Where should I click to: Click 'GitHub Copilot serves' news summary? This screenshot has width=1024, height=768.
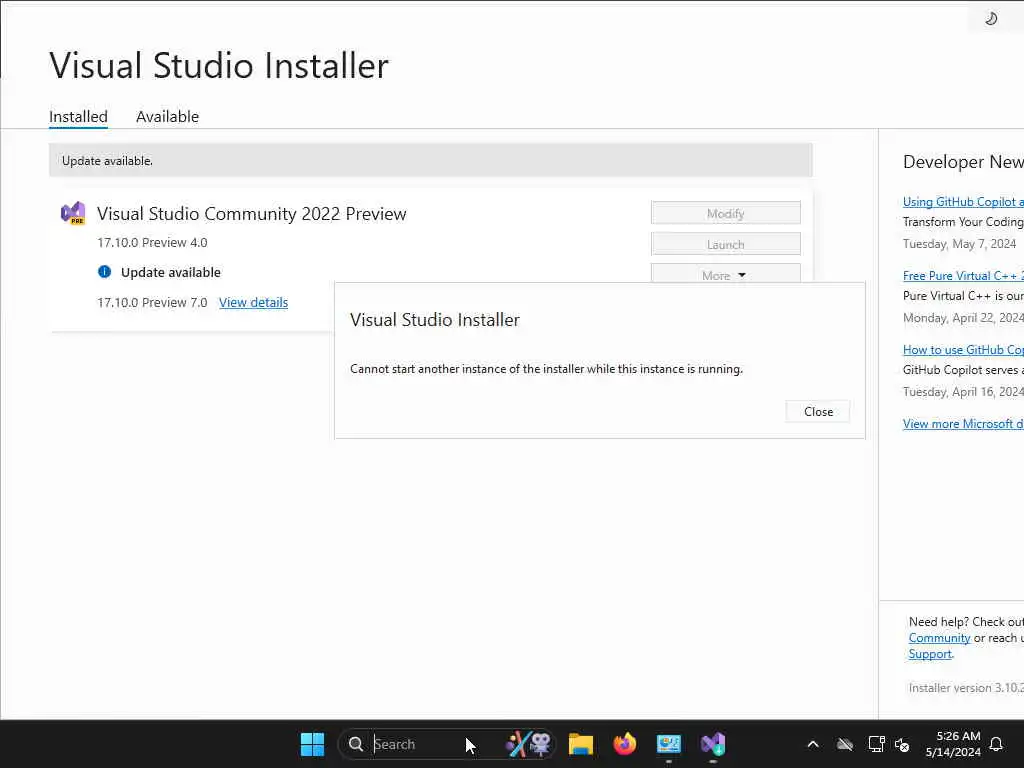[x=963, y=370]
